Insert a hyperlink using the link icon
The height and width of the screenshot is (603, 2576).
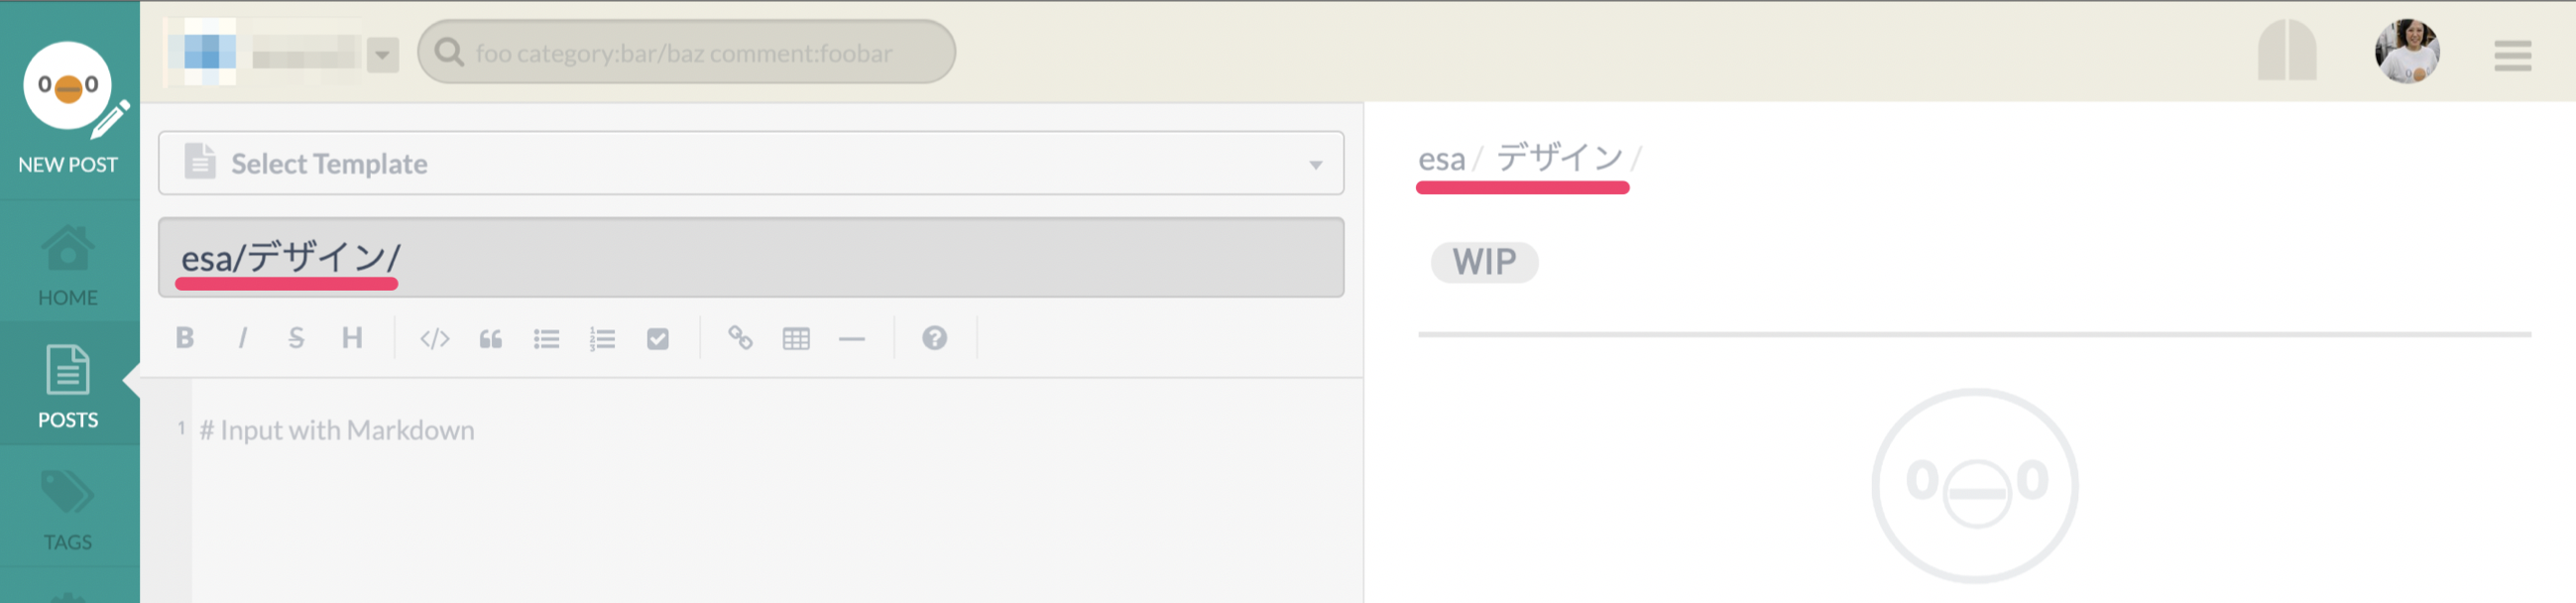click(x=740, y=338)
